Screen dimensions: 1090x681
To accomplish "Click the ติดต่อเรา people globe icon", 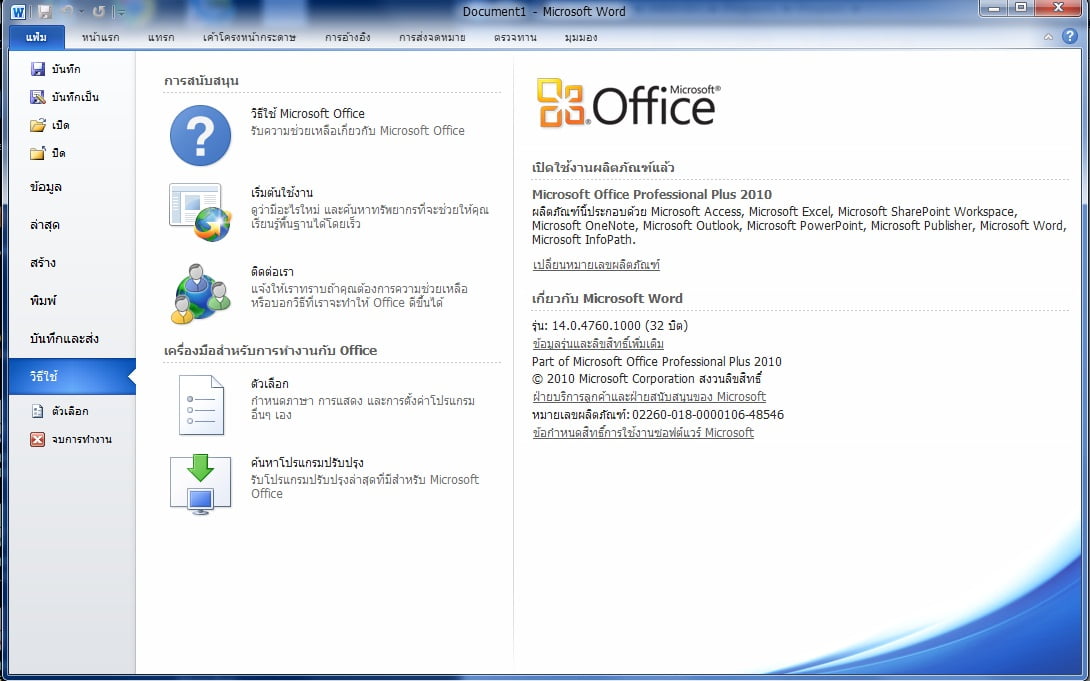I will pos(200,293).
